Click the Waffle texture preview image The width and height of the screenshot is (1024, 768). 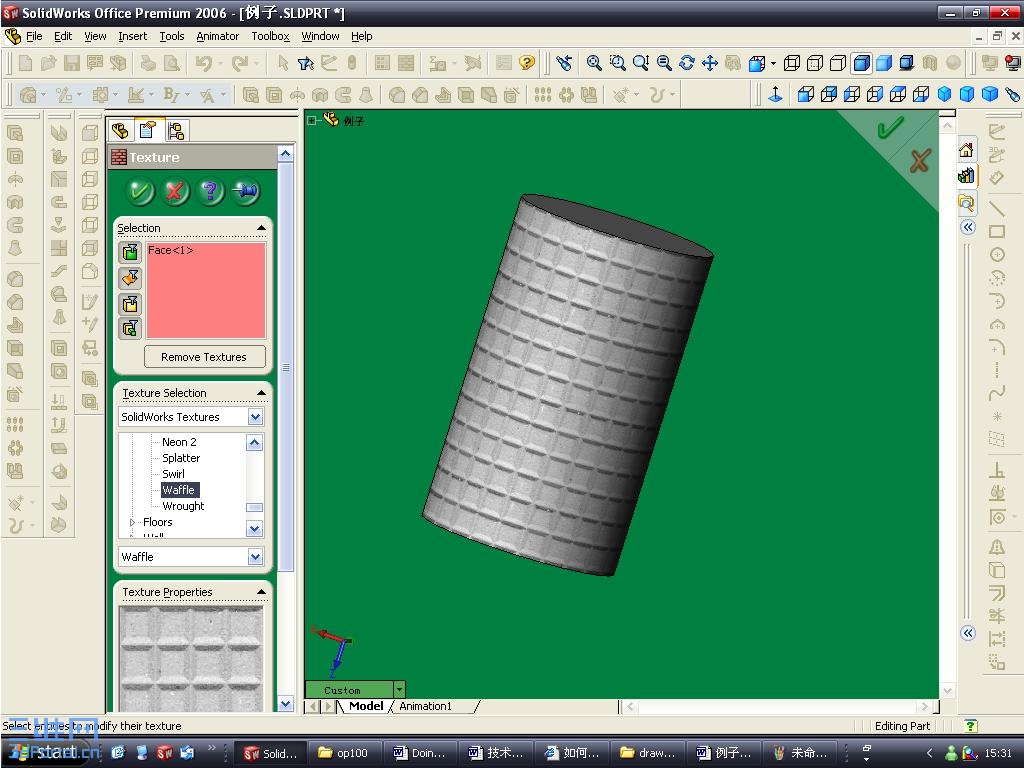(x=191, y=657)
